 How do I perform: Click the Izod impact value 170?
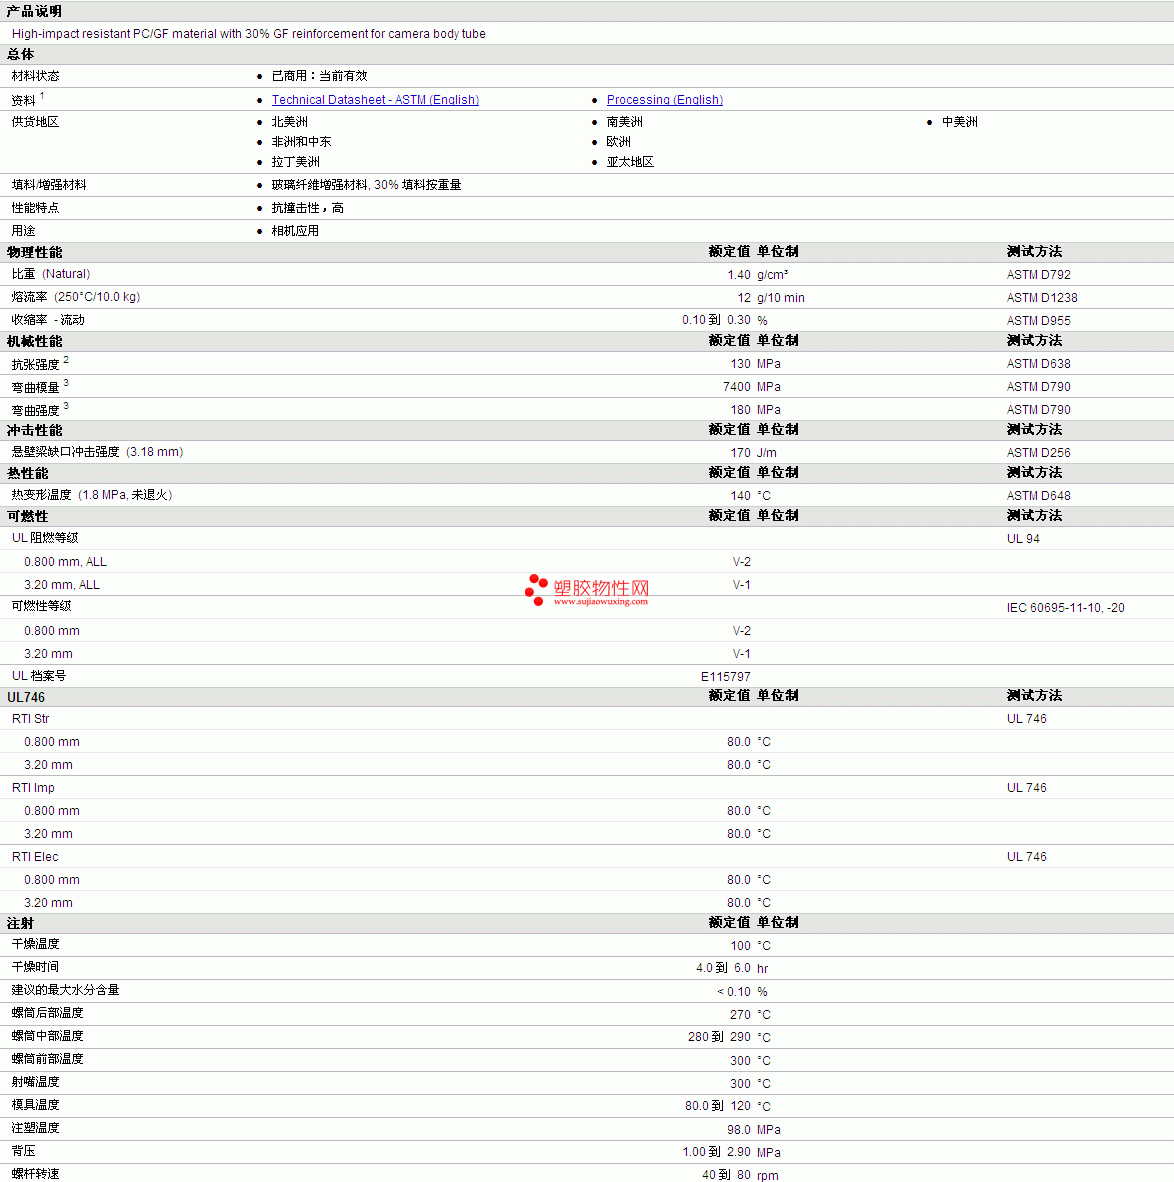tap(740, 453)
